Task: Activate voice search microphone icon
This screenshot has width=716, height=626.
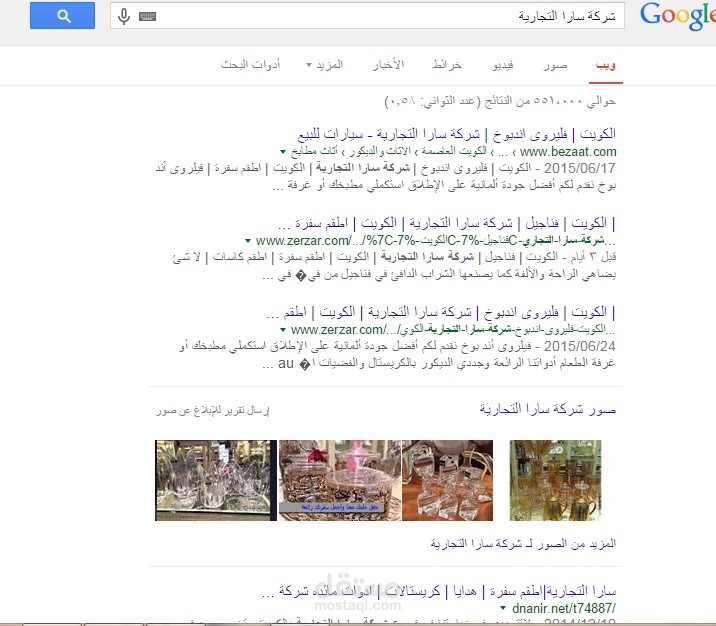Action: tap(124, 16)
